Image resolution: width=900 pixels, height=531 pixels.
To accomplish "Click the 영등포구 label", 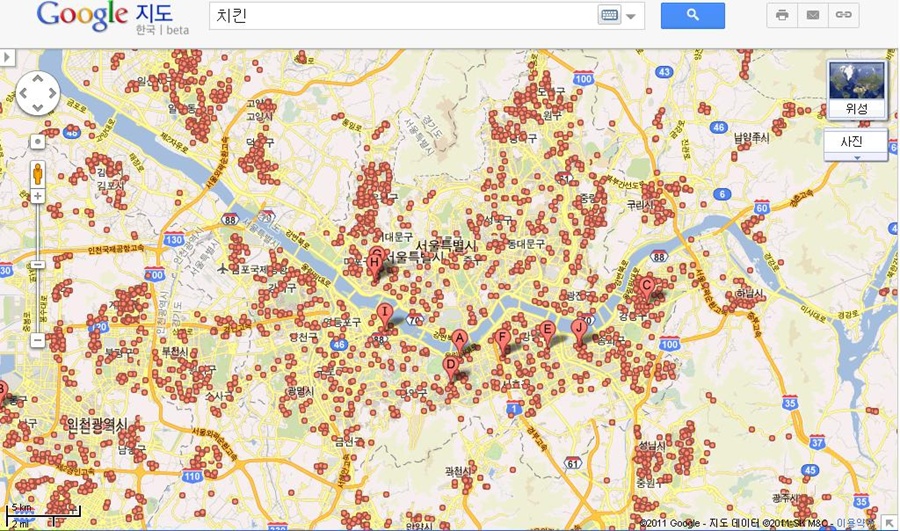I will (x=342, y=322).
